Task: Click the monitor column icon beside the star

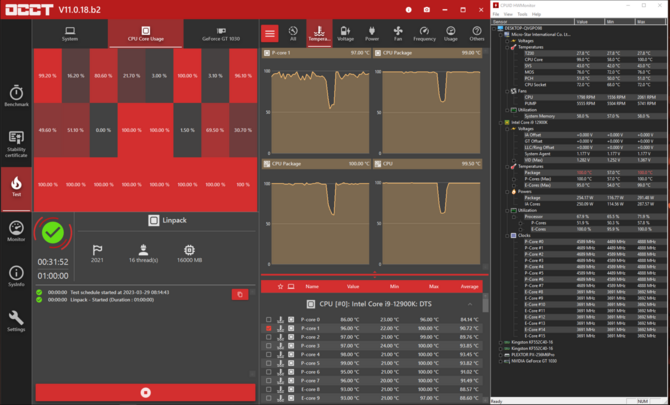Action: 291,287
